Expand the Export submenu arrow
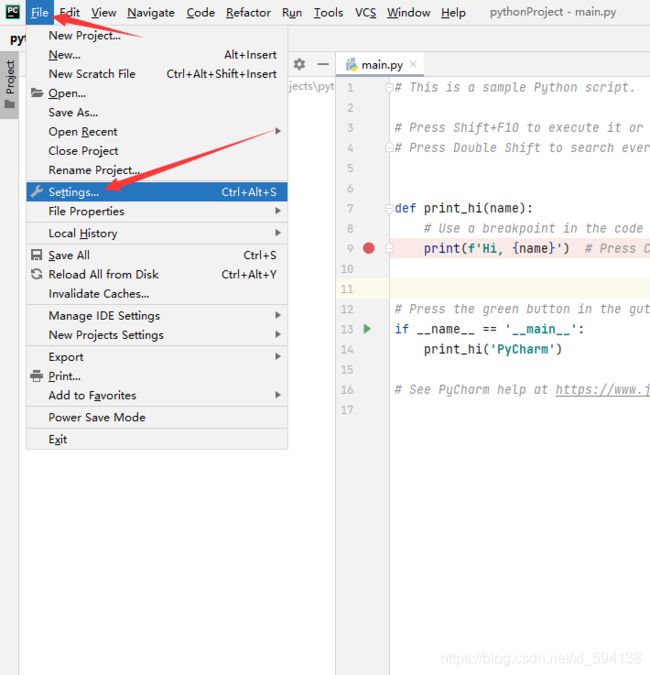The width and height of the screenshot is (650, 675). point(278,356)
